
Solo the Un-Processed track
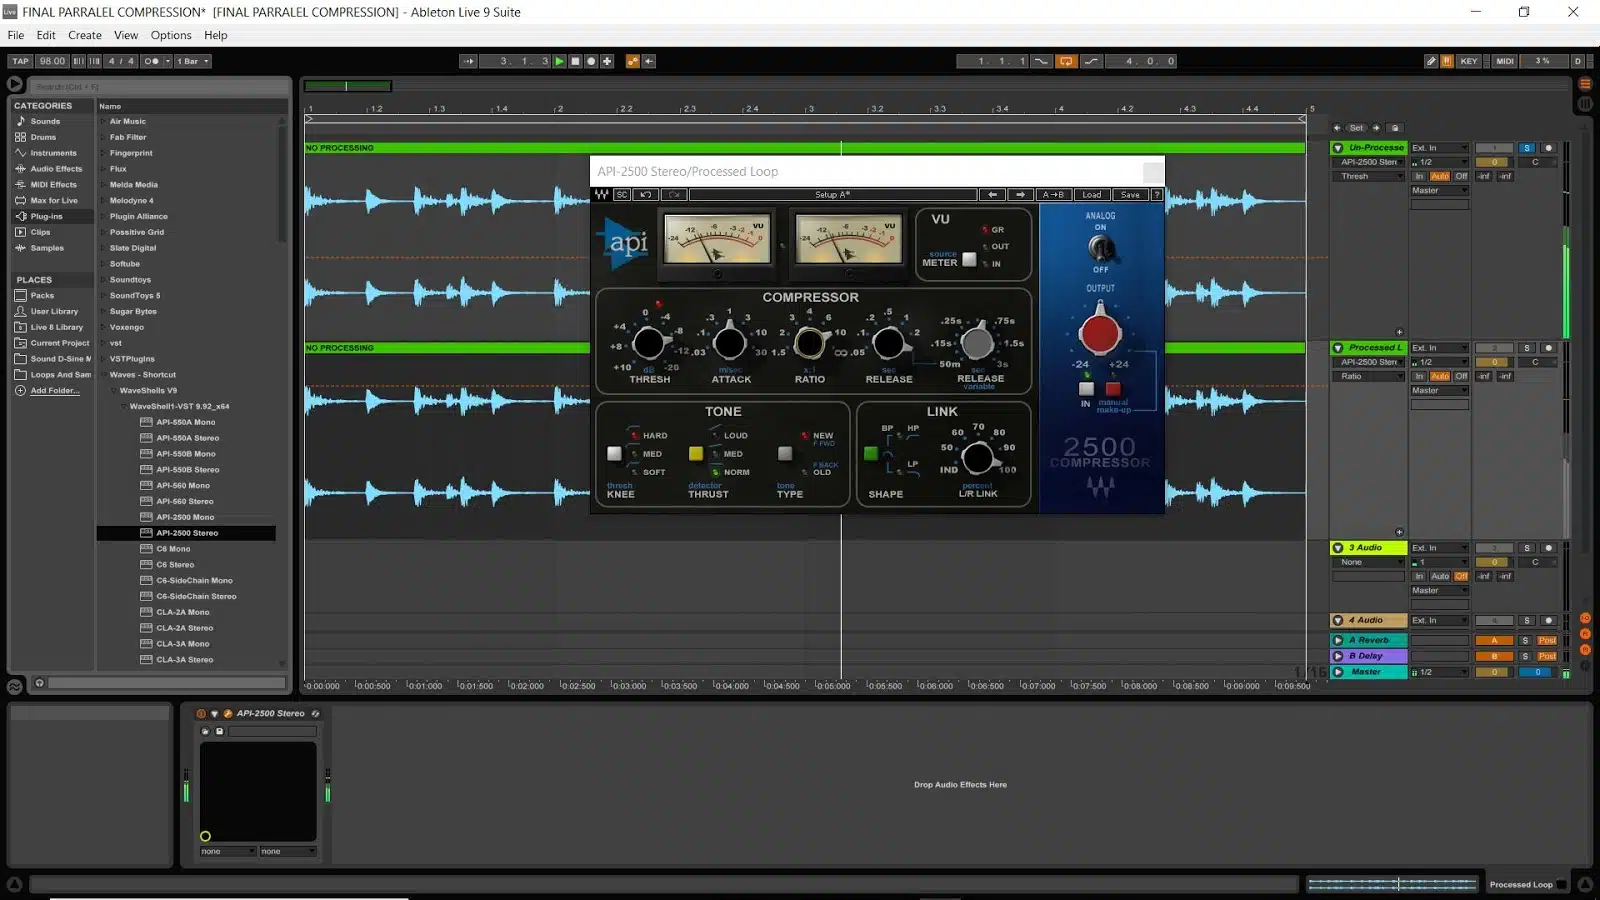(x=1527, y=148)
